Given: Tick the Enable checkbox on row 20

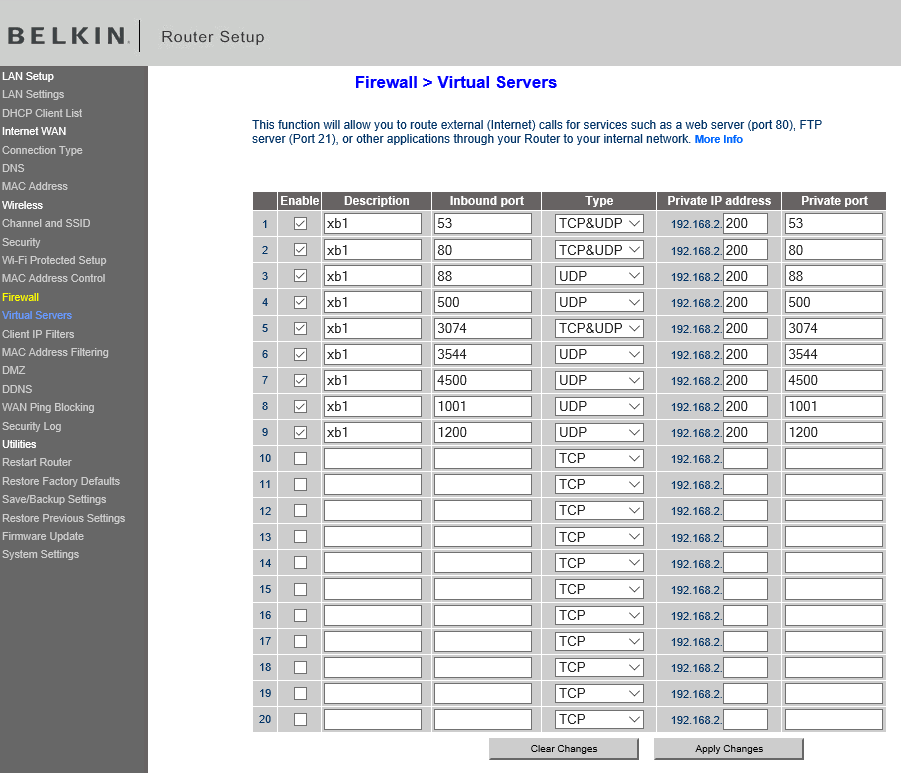Looking at the screenshot, I should coord(300,719).
